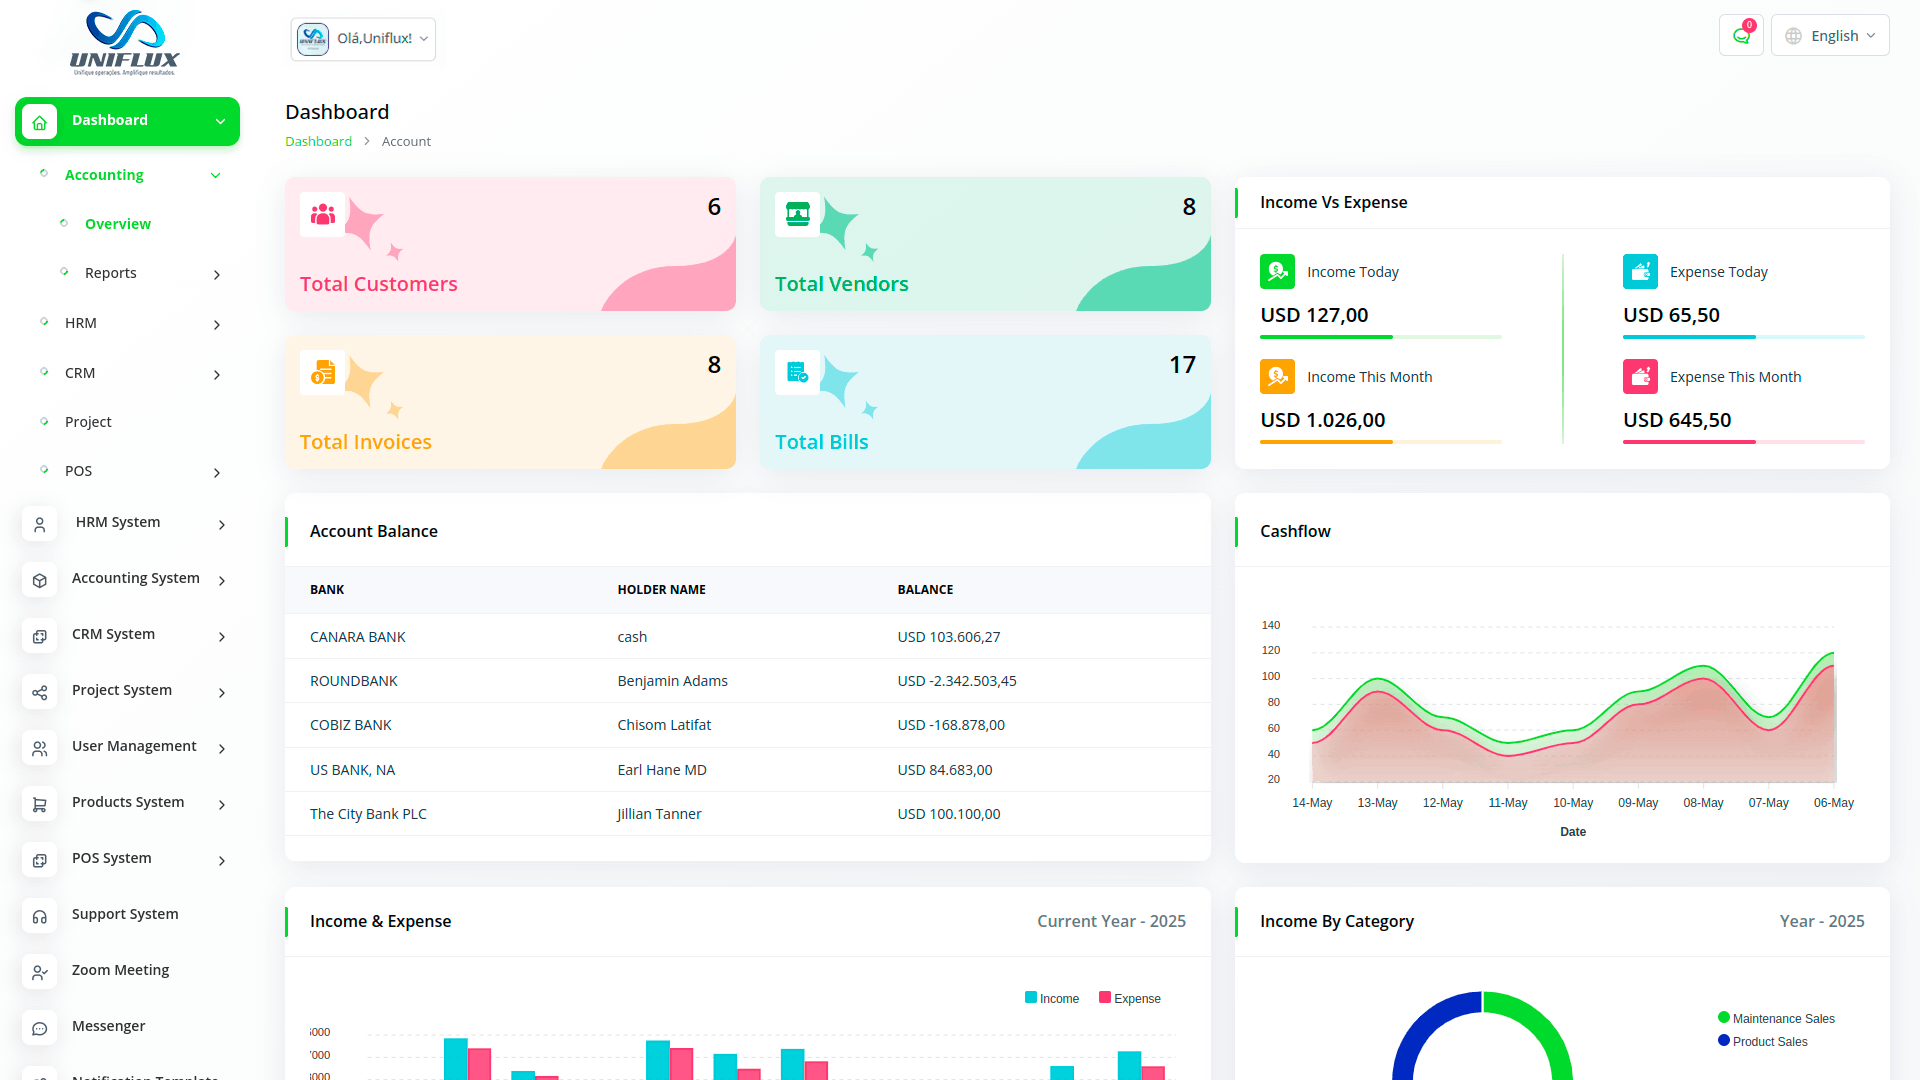This screenshot has width=1920, height=1080.
Task: Select the Overview menu item
Action: [x=118, y=224]
